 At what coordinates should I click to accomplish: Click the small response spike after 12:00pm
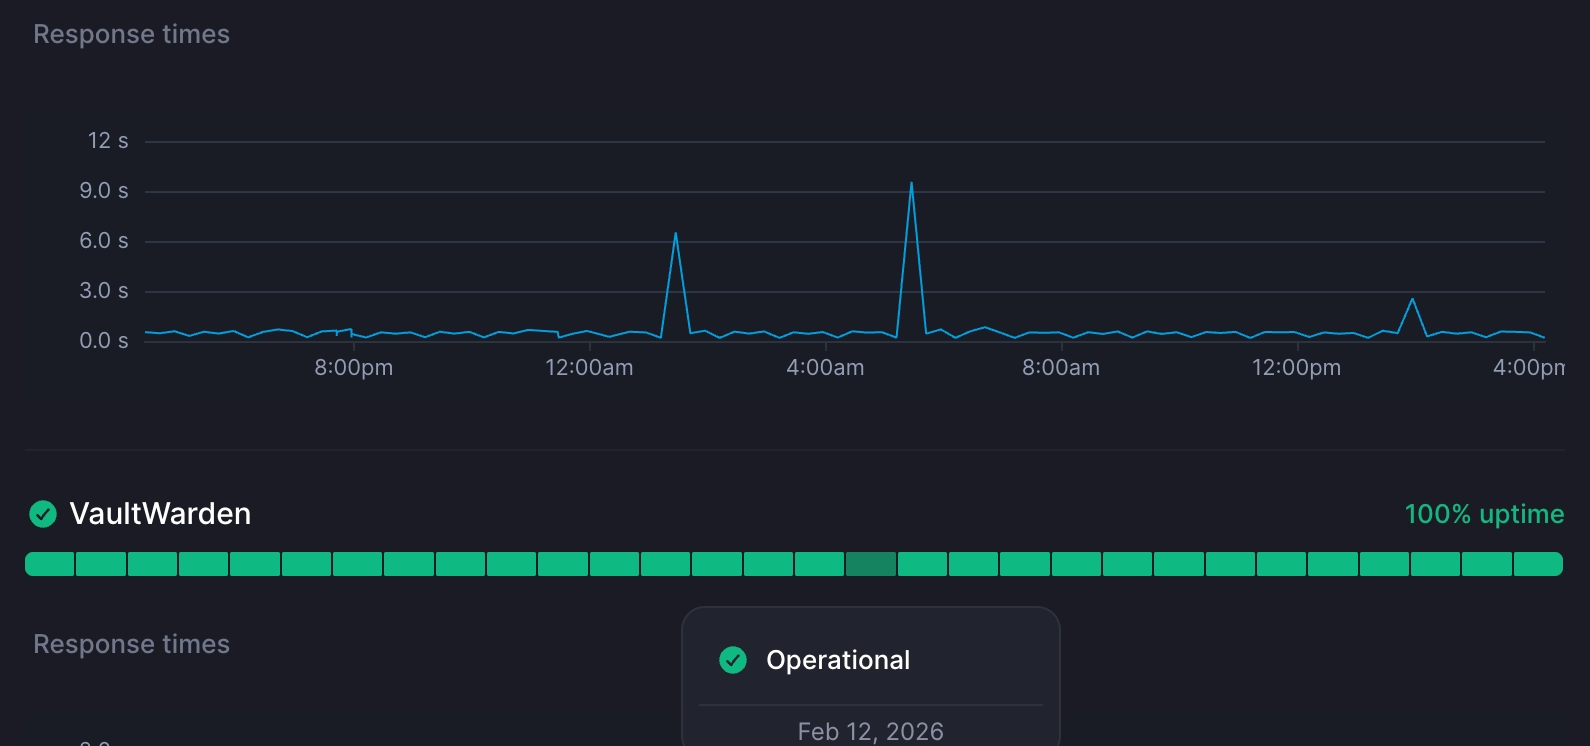point(1412,300)
